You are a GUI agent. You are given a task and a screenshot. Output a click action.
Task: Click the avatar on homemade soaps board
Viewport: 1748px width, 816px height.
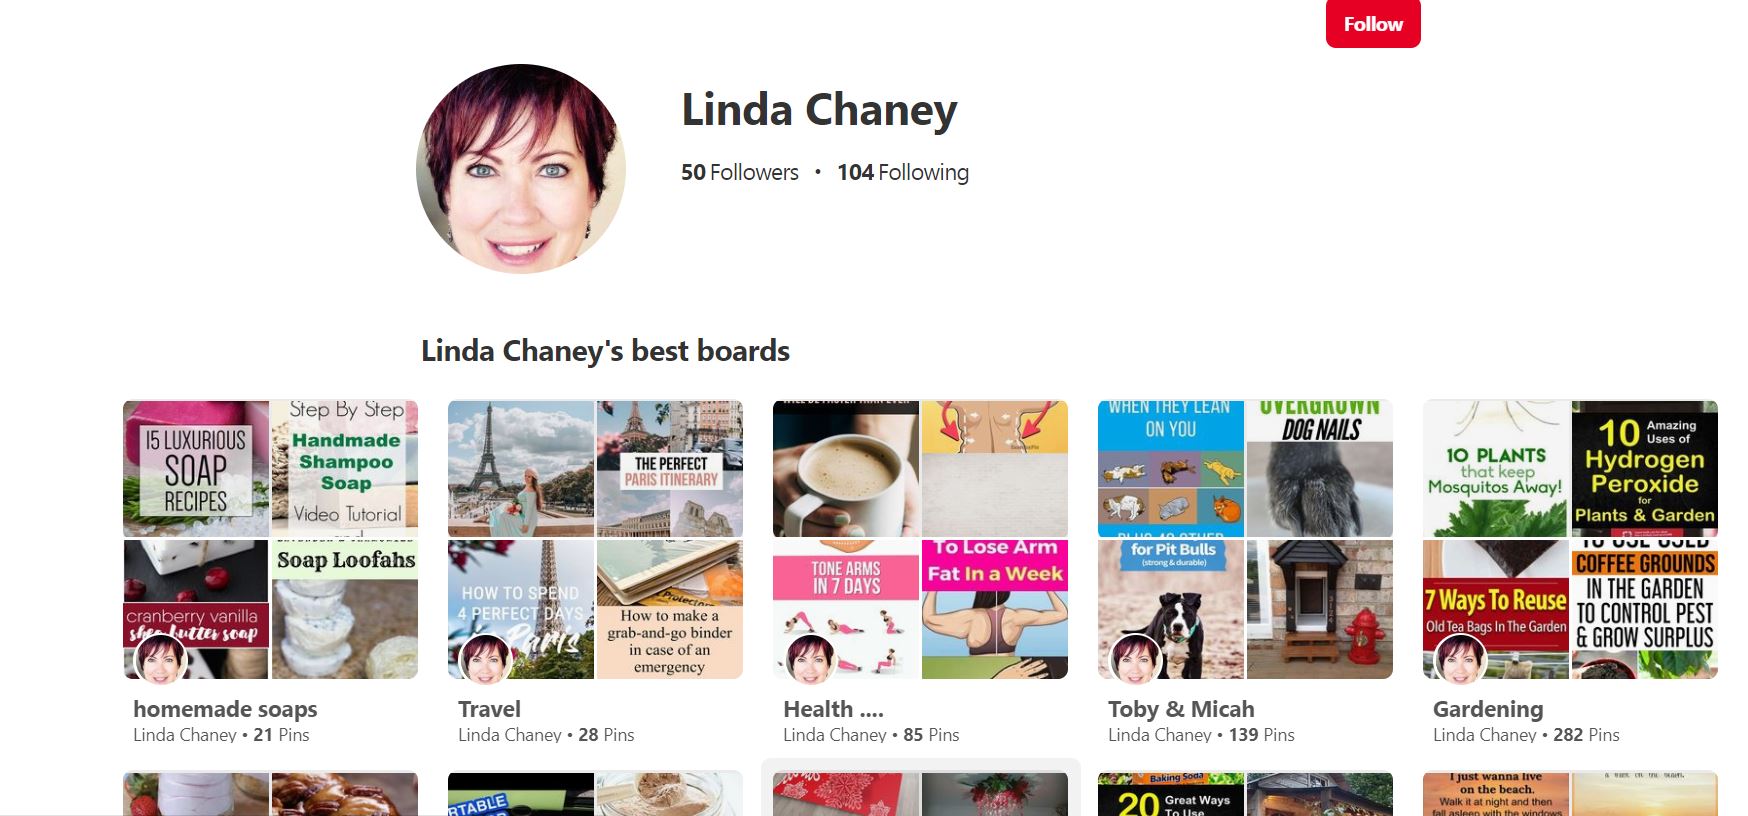(x=161, y=660)
